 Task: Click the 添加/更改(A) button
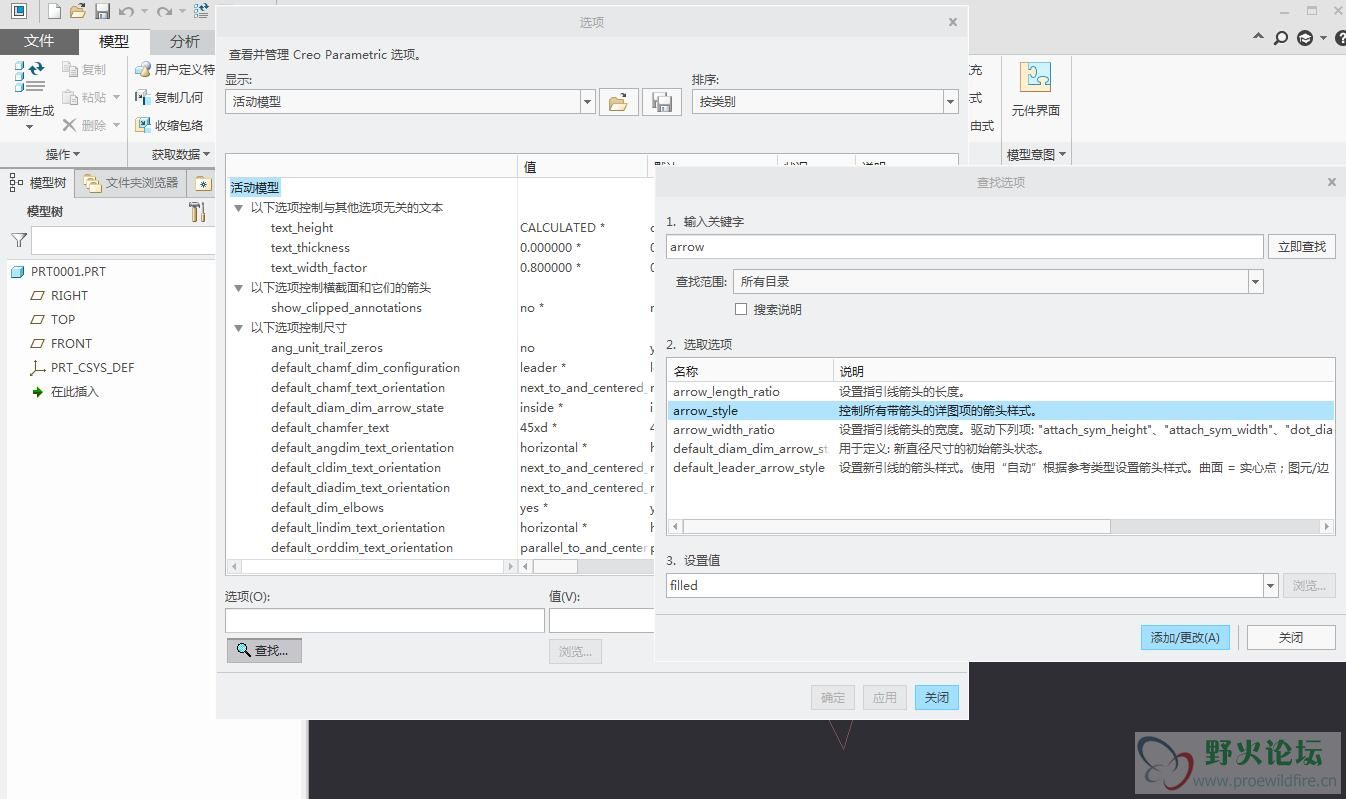[x=1185, y=637]
